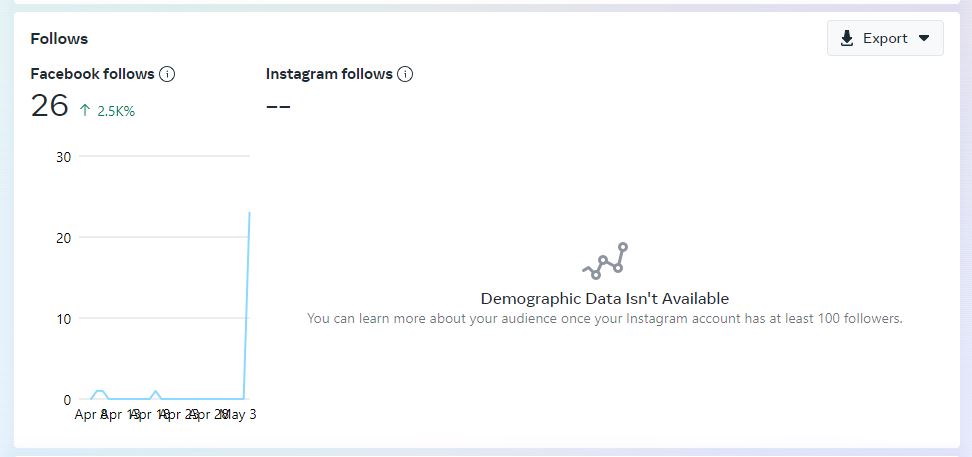This screenshot has width=972, height=457.
Task: Click the Export button label
Action: point(885,38)
